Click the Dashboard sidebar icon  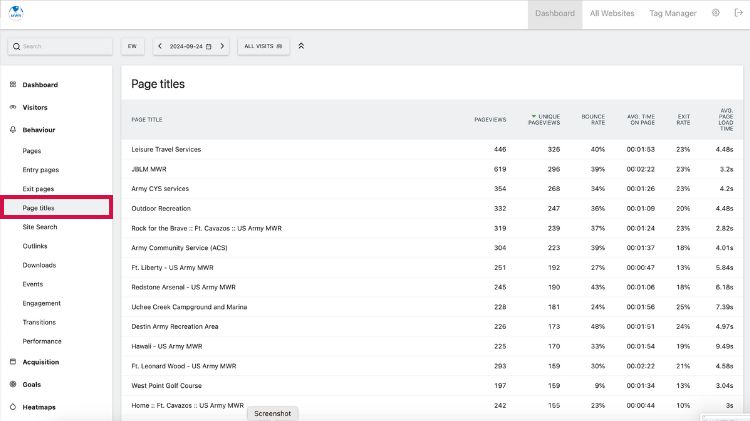click(x=13, y=84)
